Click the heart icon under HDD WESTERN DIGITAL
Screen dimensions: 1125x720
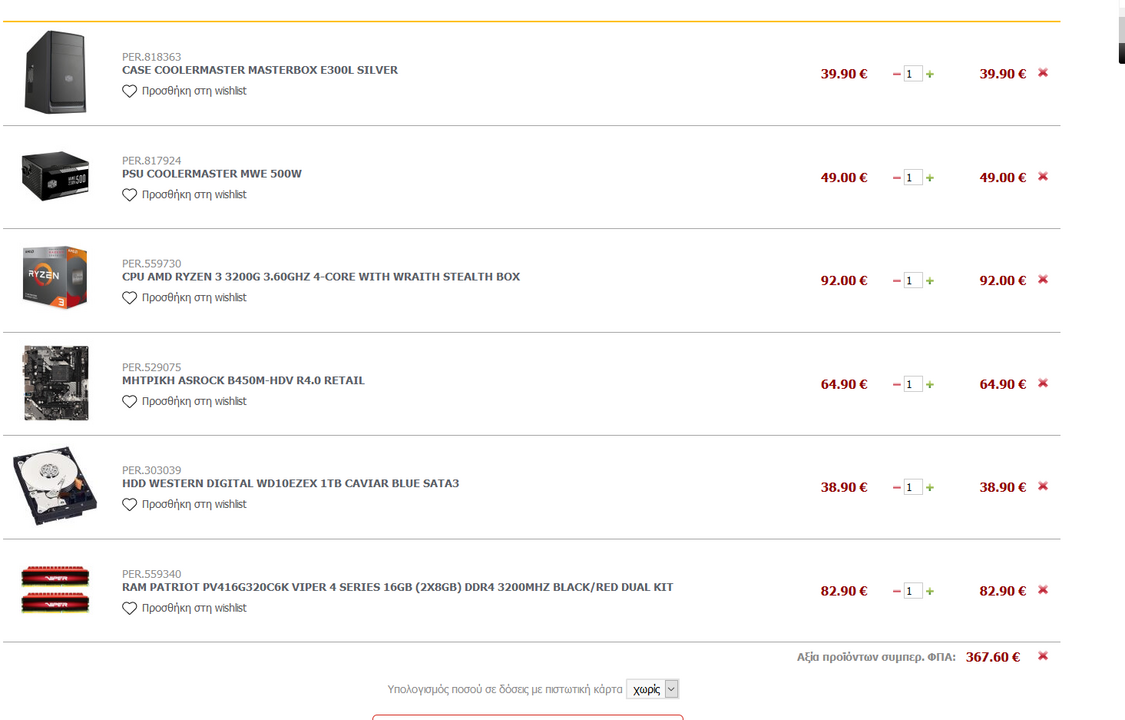(x=129, y=505)
